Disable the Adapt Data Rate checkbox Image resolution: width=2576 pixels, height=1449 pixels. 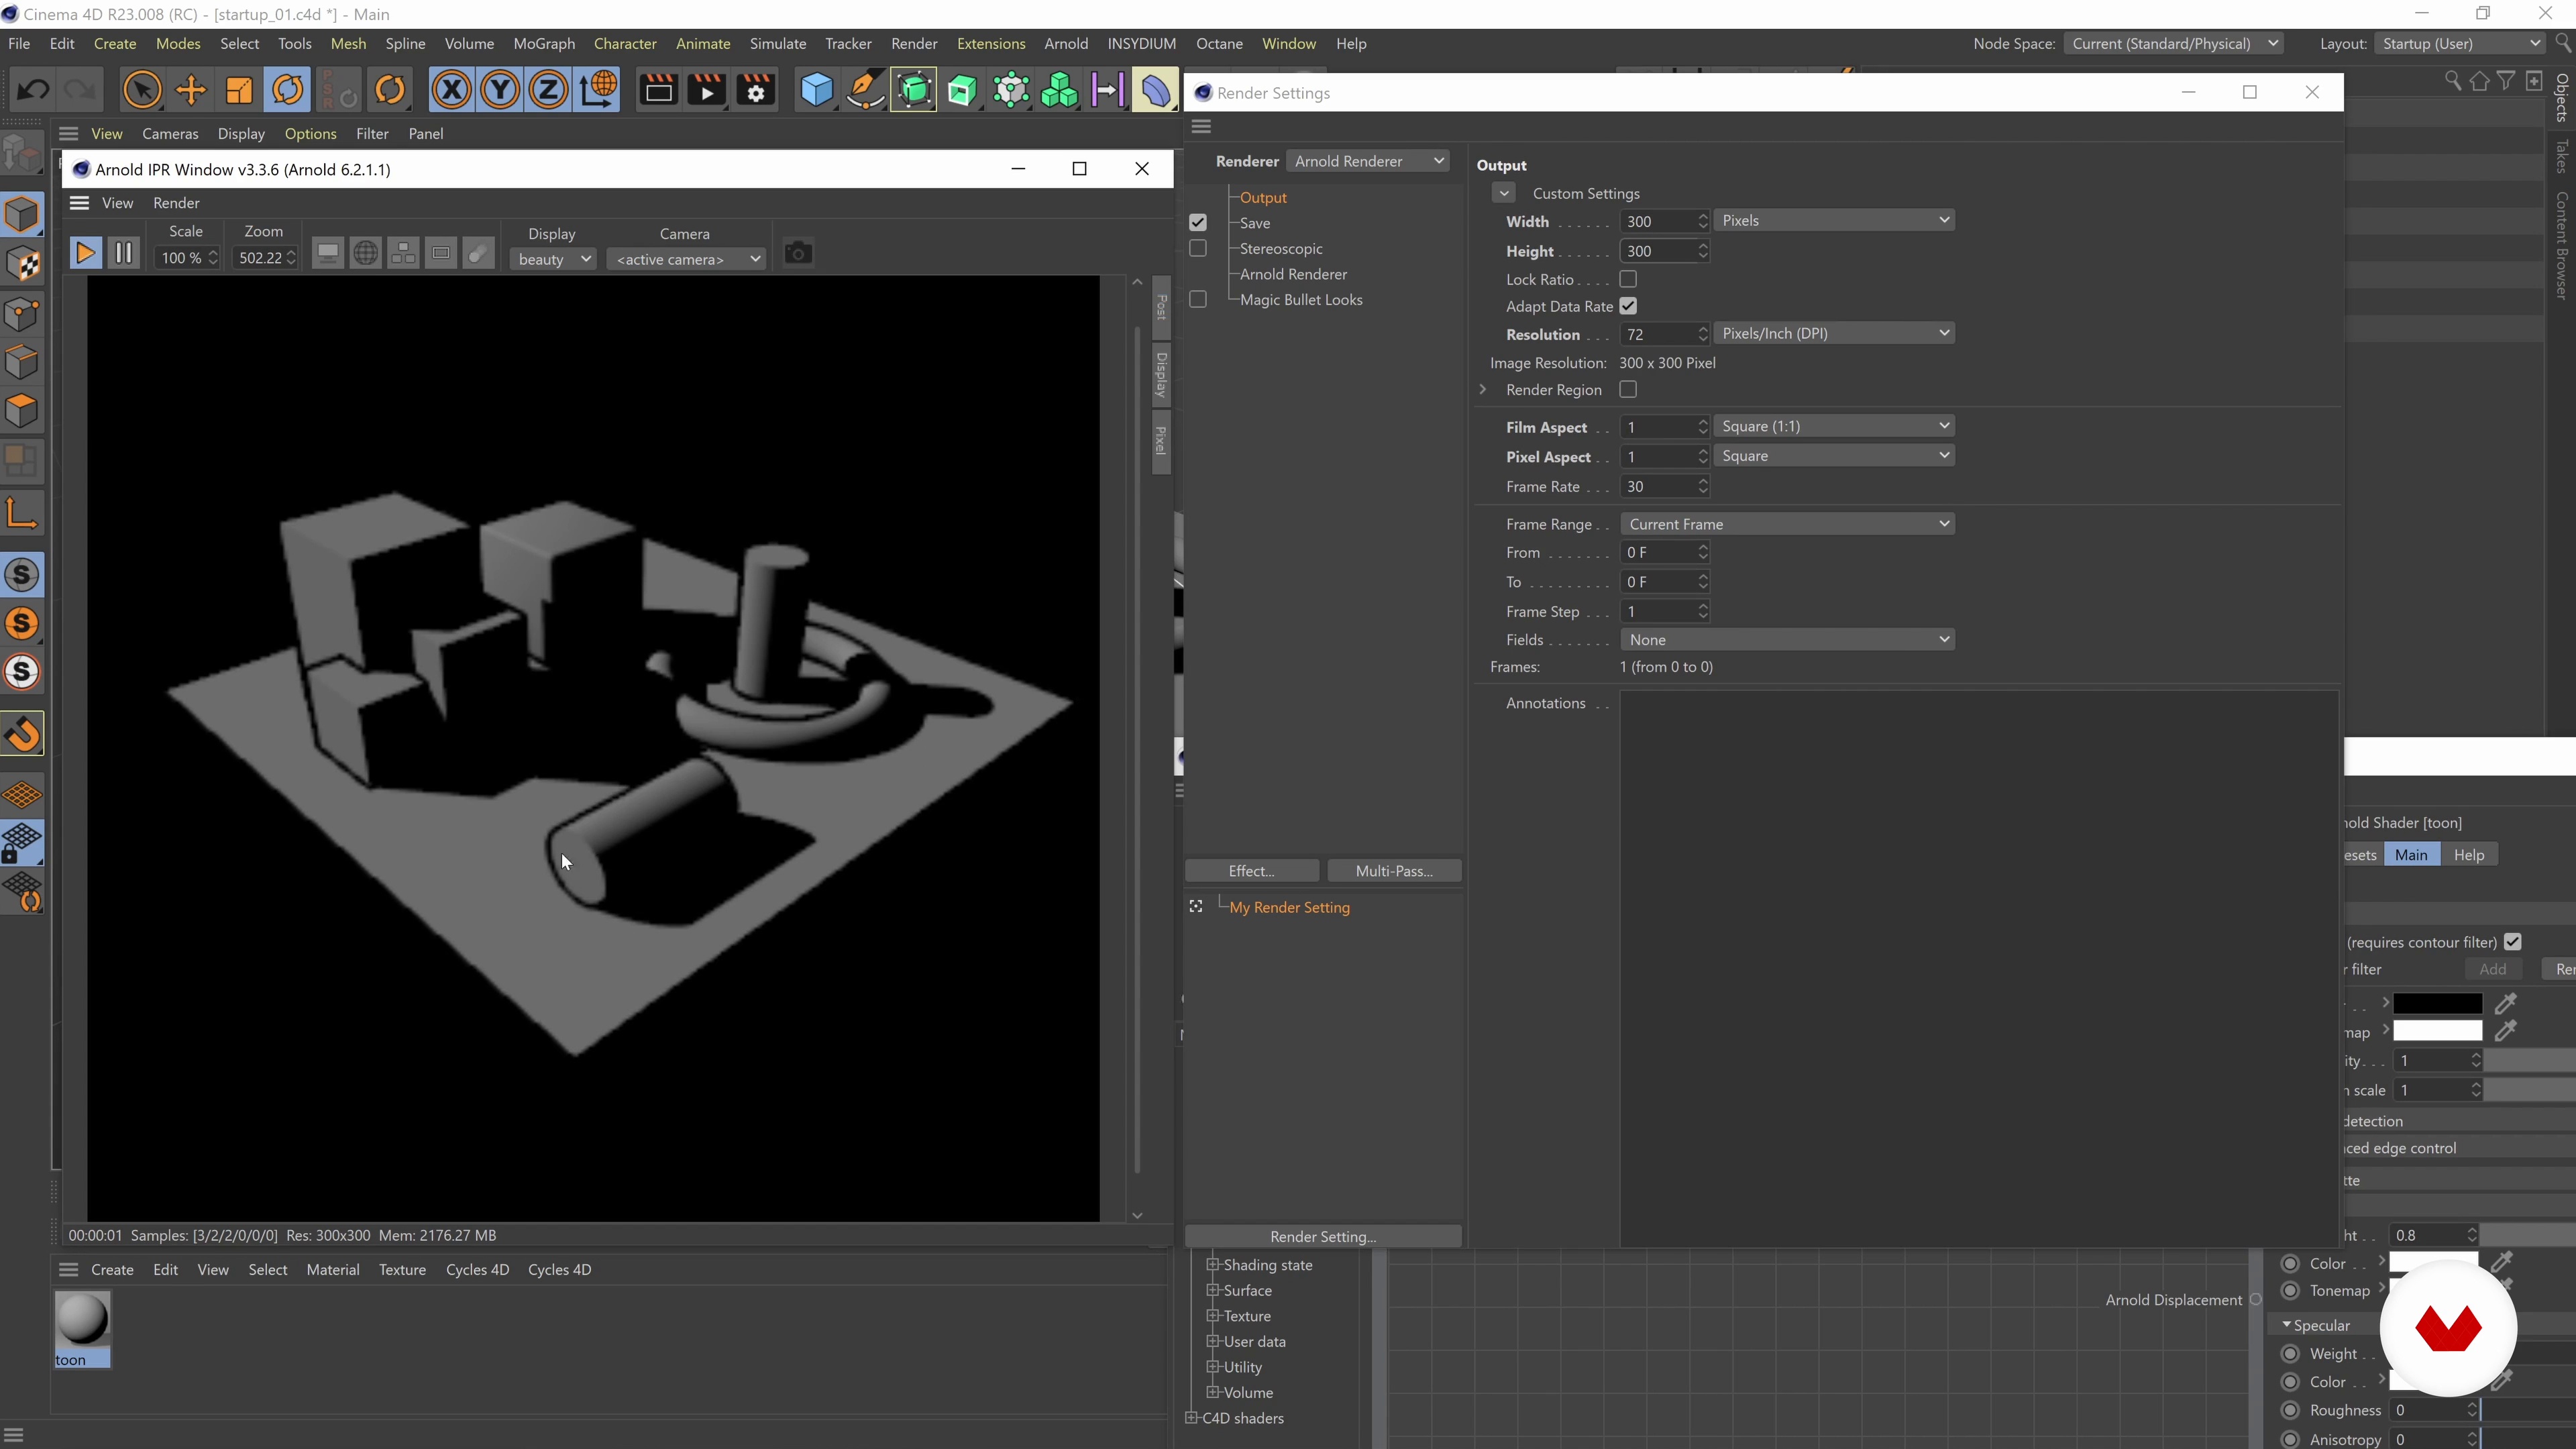pyautogui.click(x=1628, y=306)
